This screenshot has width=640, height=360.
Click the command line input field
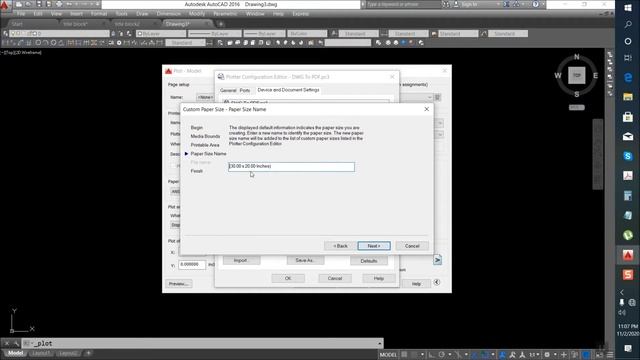pos(202,343)
